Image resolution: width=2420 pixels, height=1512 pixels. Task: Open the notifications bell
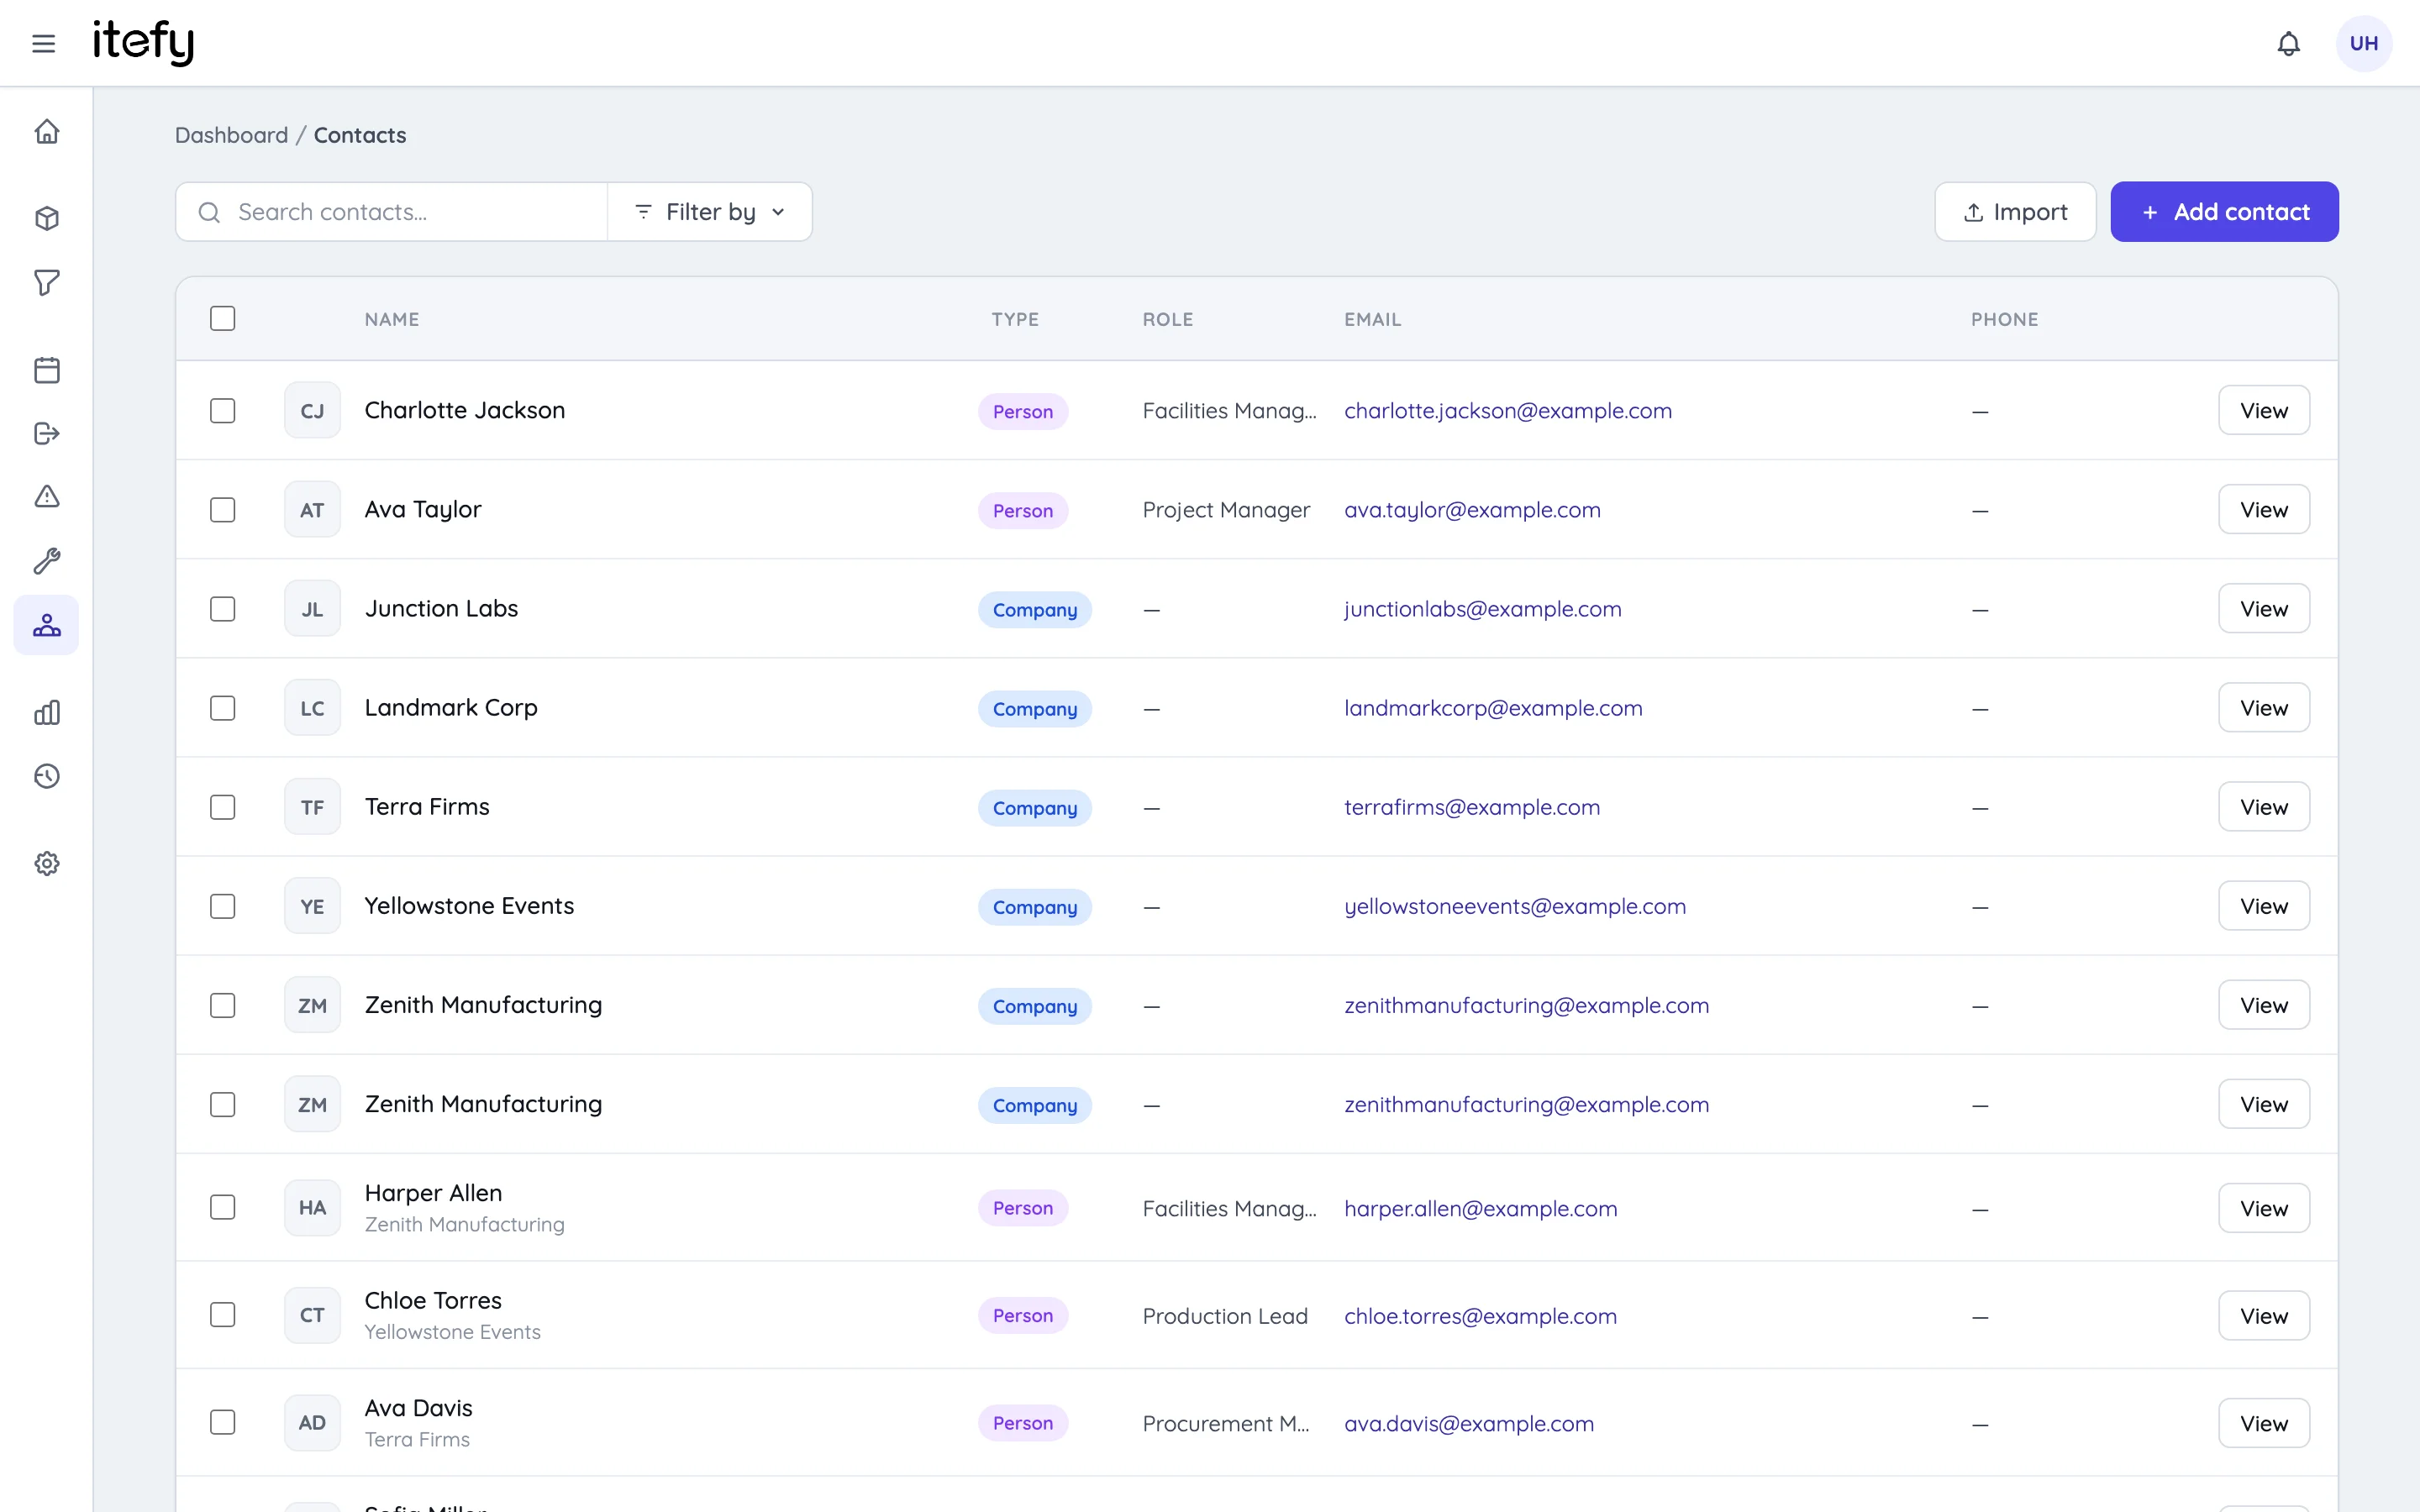point(2288,43)
